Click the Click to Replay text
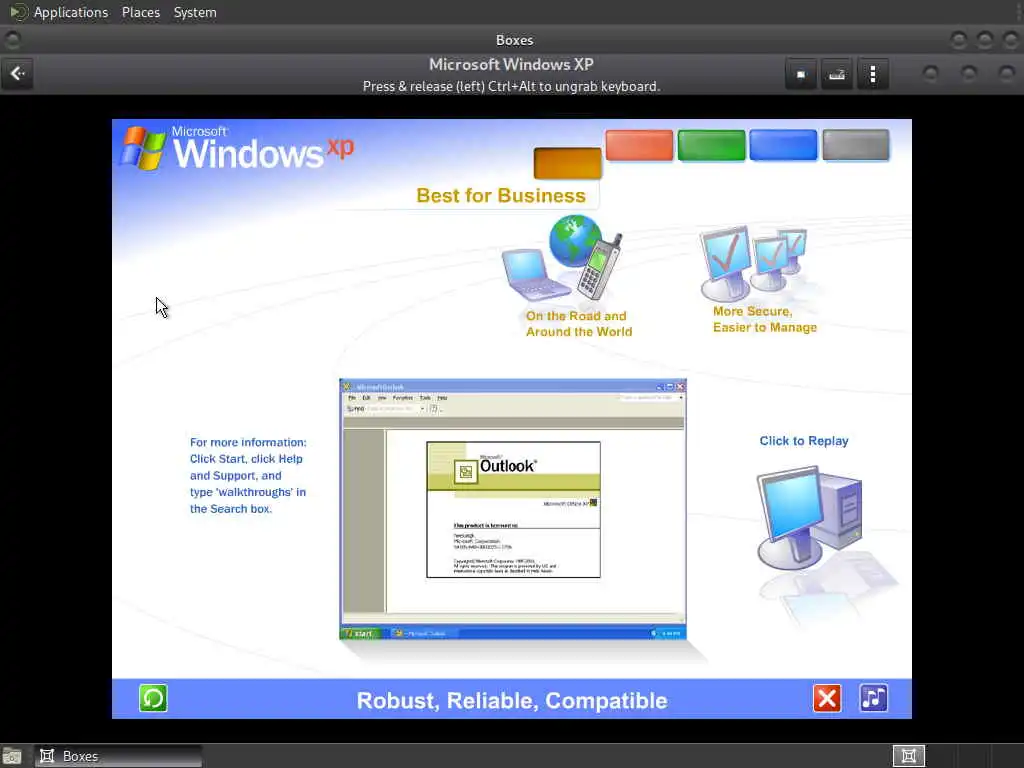This screenshot has height=768, width=1024. click(x=804, y=441)
